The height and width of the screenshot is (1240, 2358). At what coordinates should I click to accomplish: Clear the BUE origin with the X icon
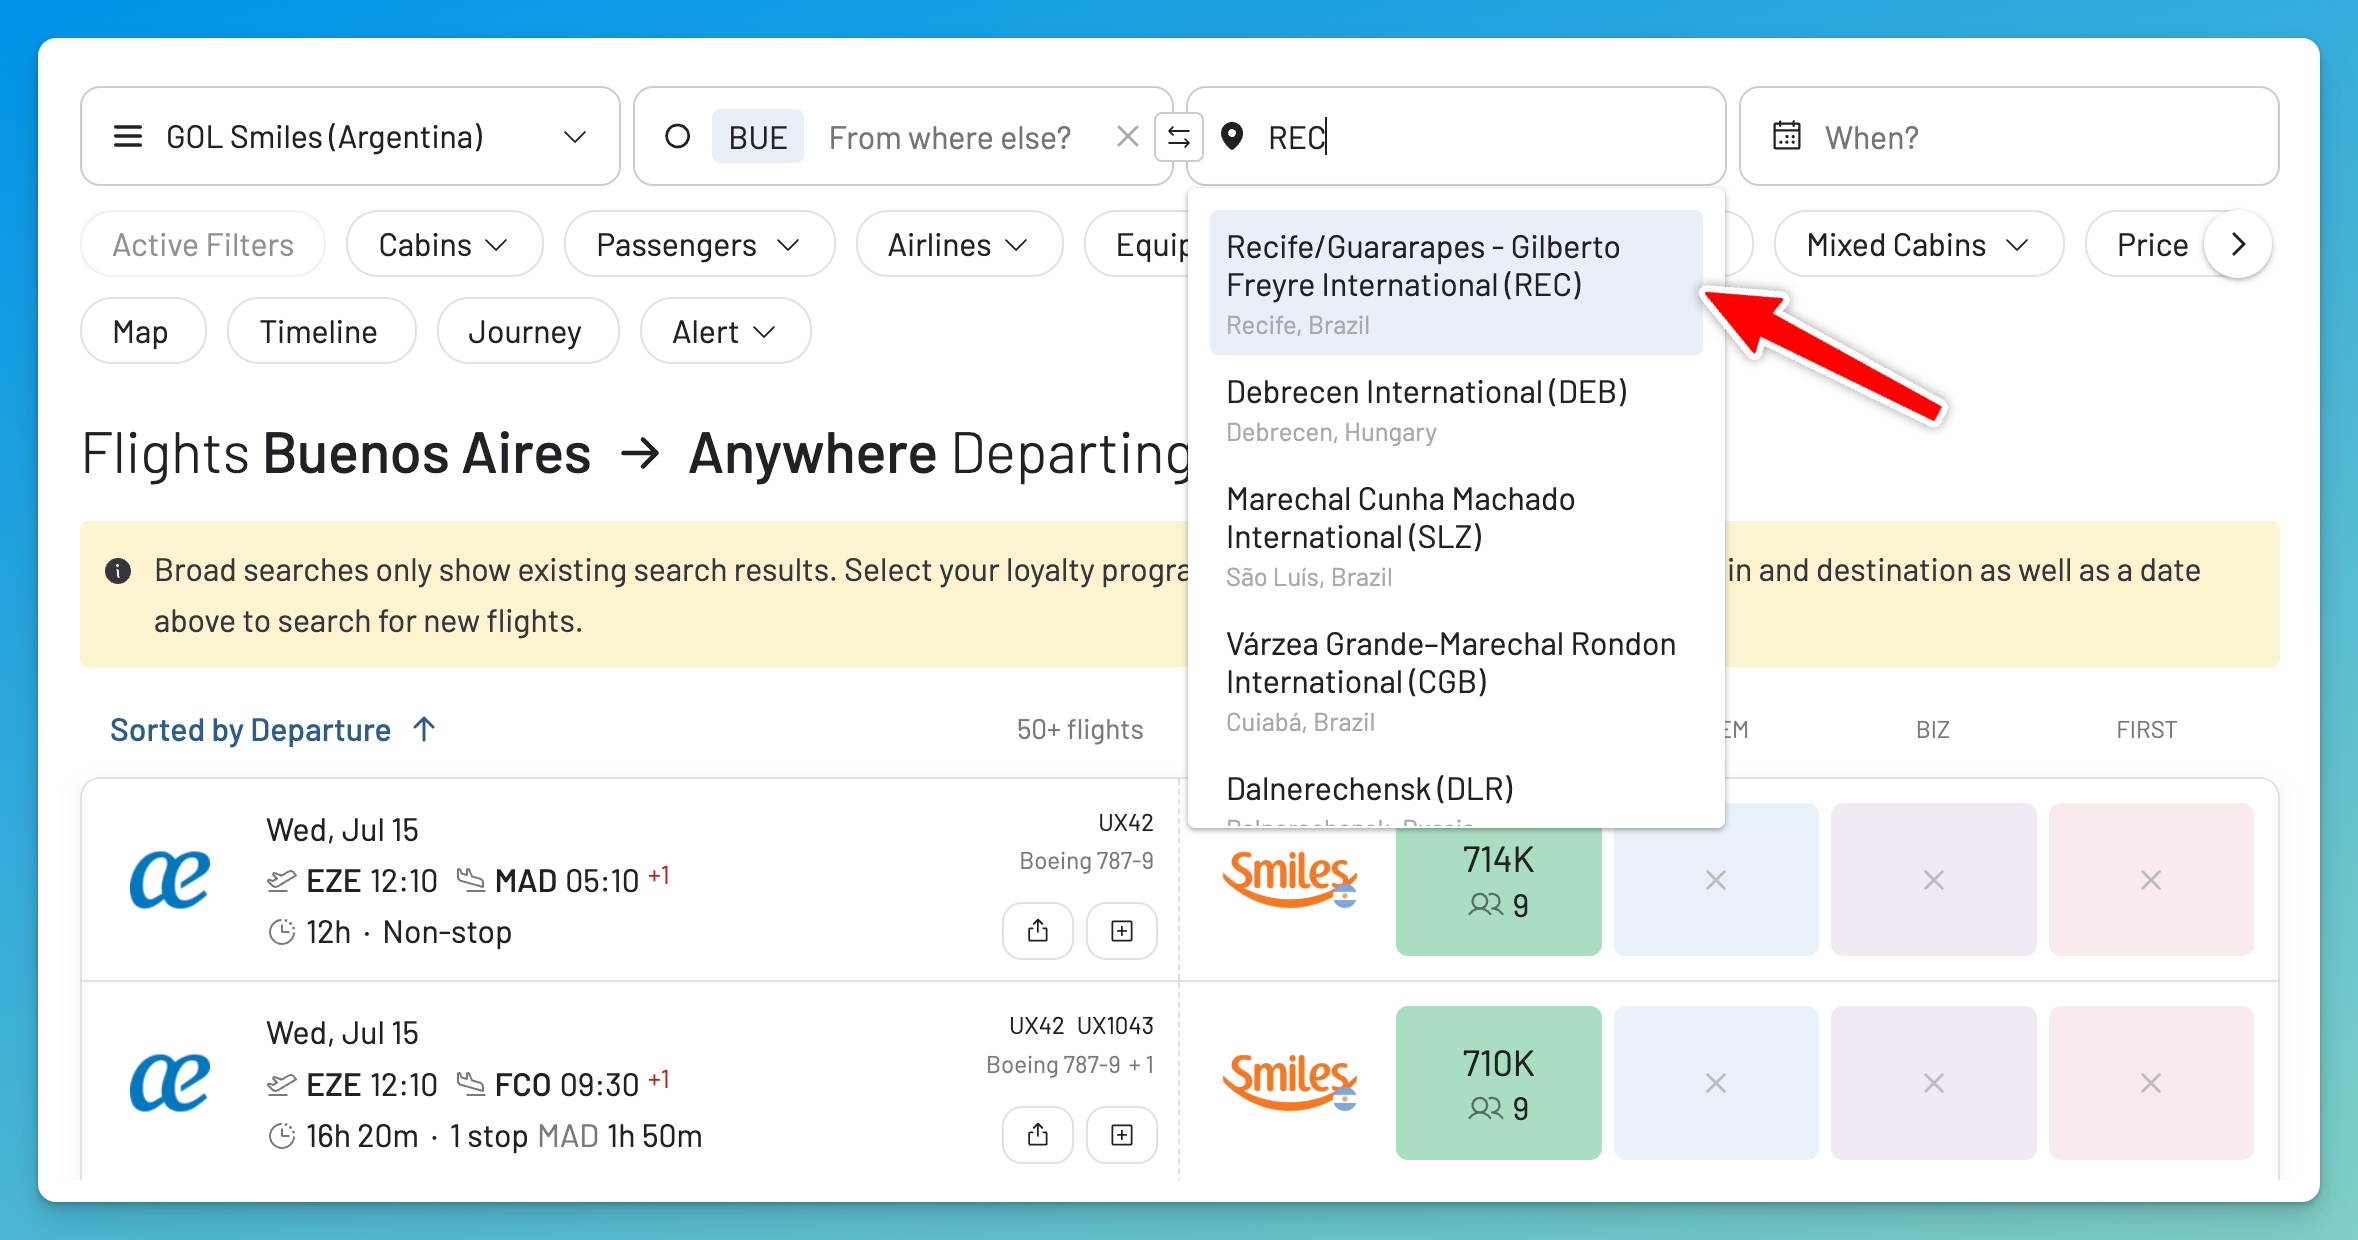(1127, 137)
